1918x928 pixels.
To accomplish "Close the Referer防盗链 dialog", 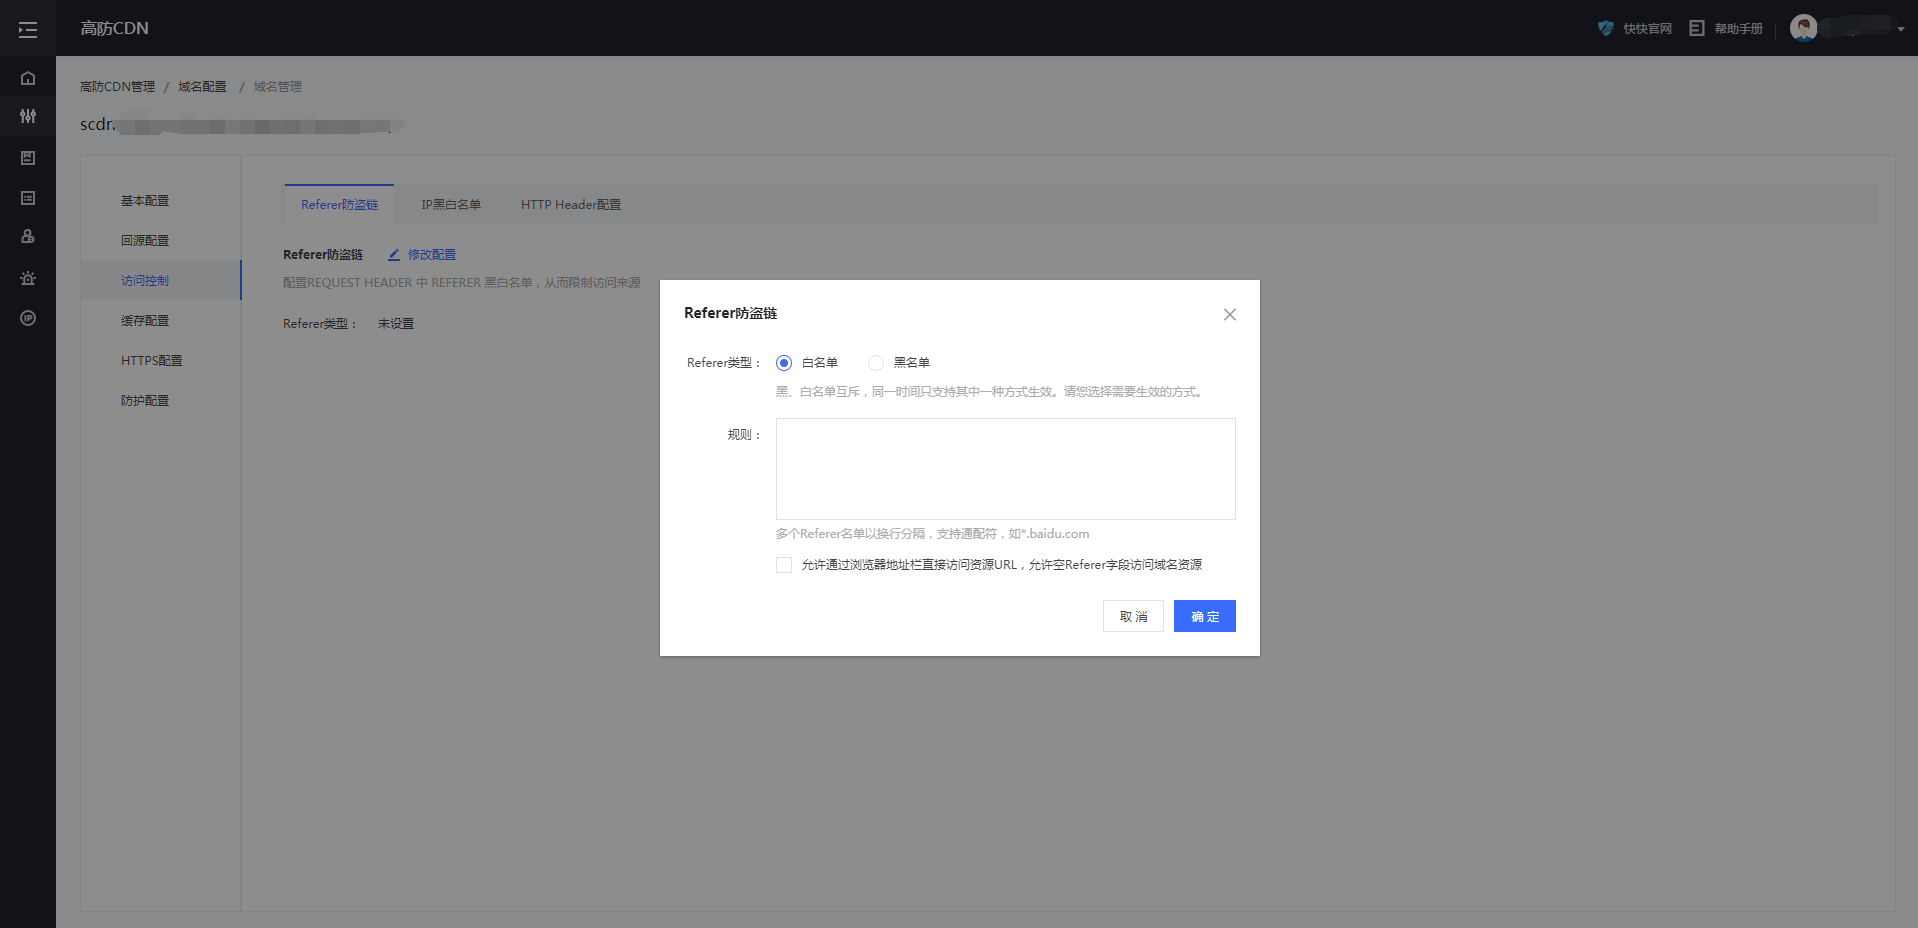I will 1229,315.
